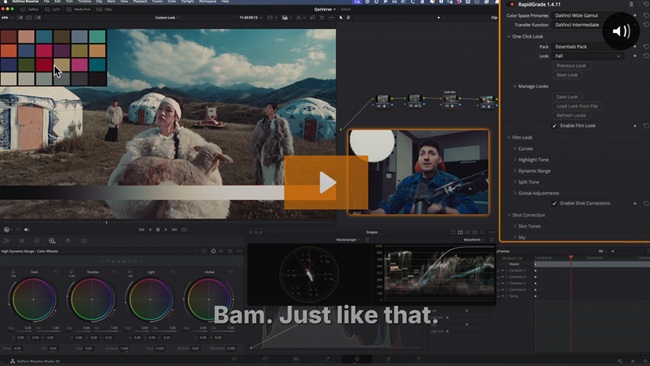Click the Shadow color wheel

(92, 299)
